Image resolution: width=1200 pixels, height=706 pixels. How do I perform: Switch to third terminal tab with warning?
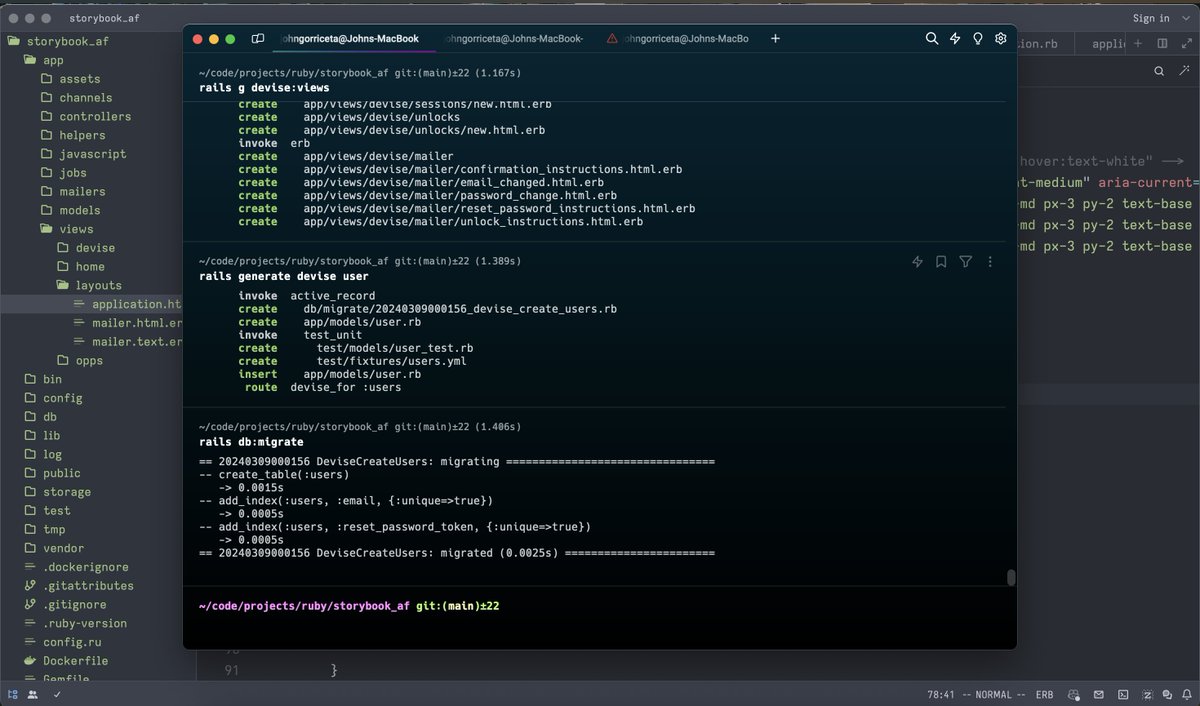tap(677, 39)
